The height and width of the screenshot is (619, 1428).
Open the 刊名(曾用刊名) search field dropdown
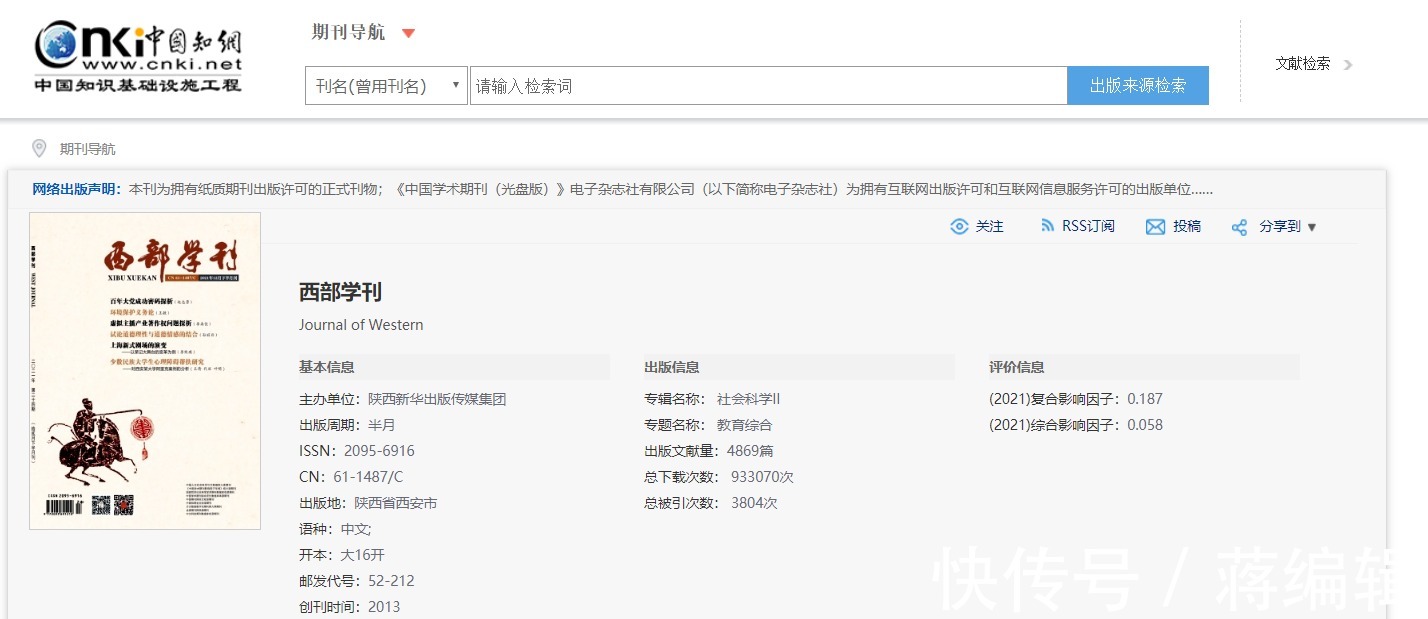(x=386, y=86)
